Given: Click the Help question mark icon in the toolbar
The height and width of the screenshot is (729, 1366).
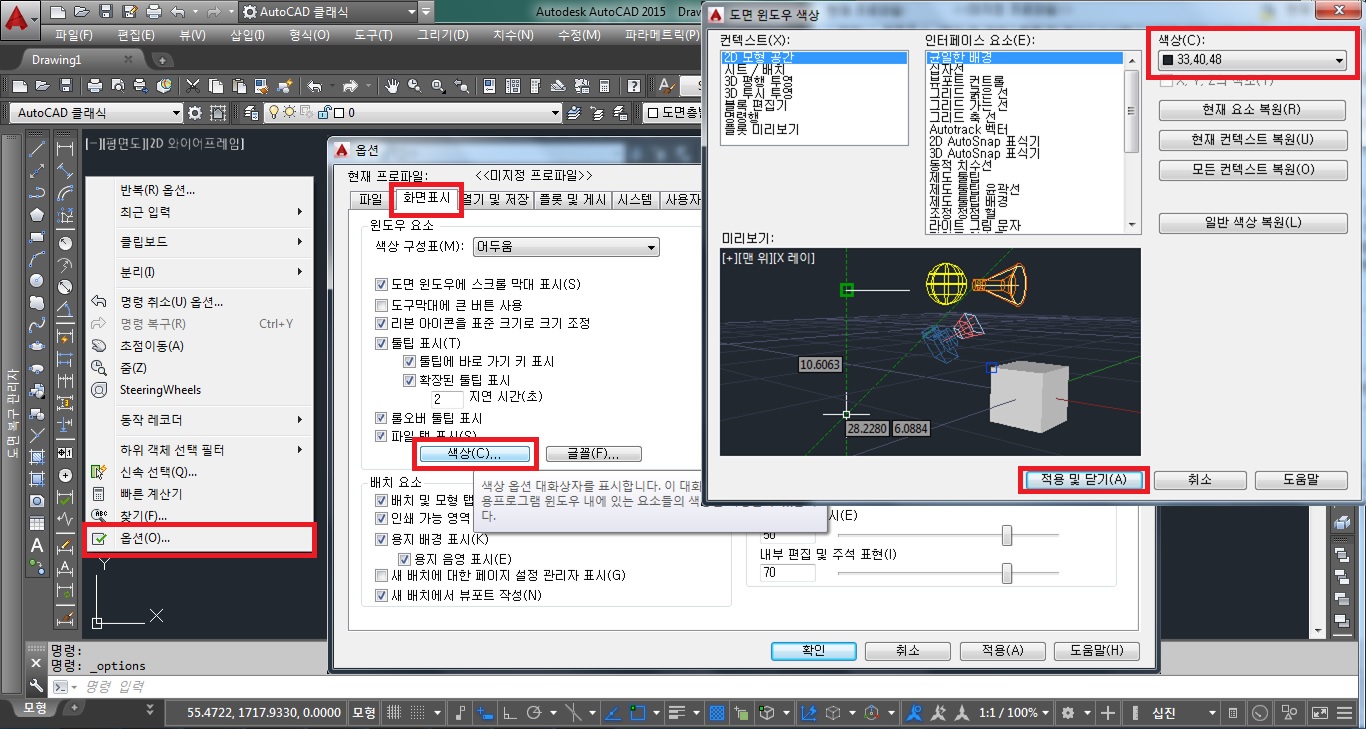Looking at the screenshot, I should (634, 86).
